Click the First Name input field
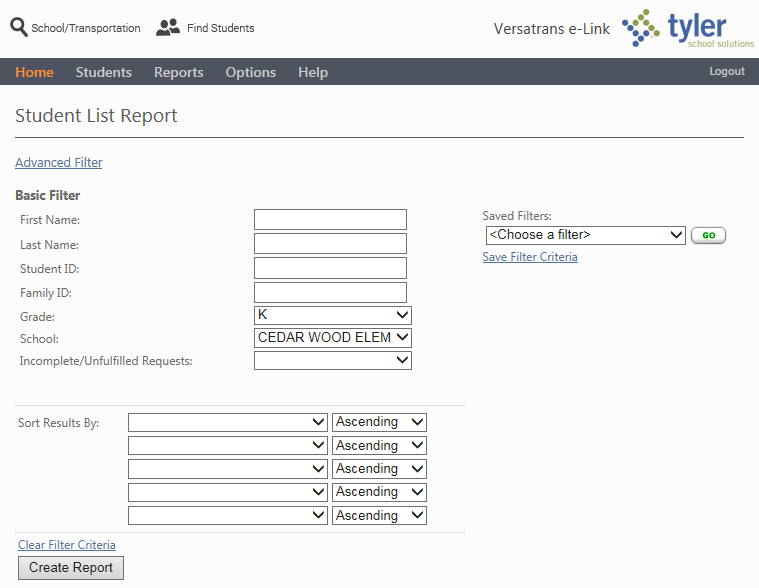759x588 pixels. (x=330, y=219)
